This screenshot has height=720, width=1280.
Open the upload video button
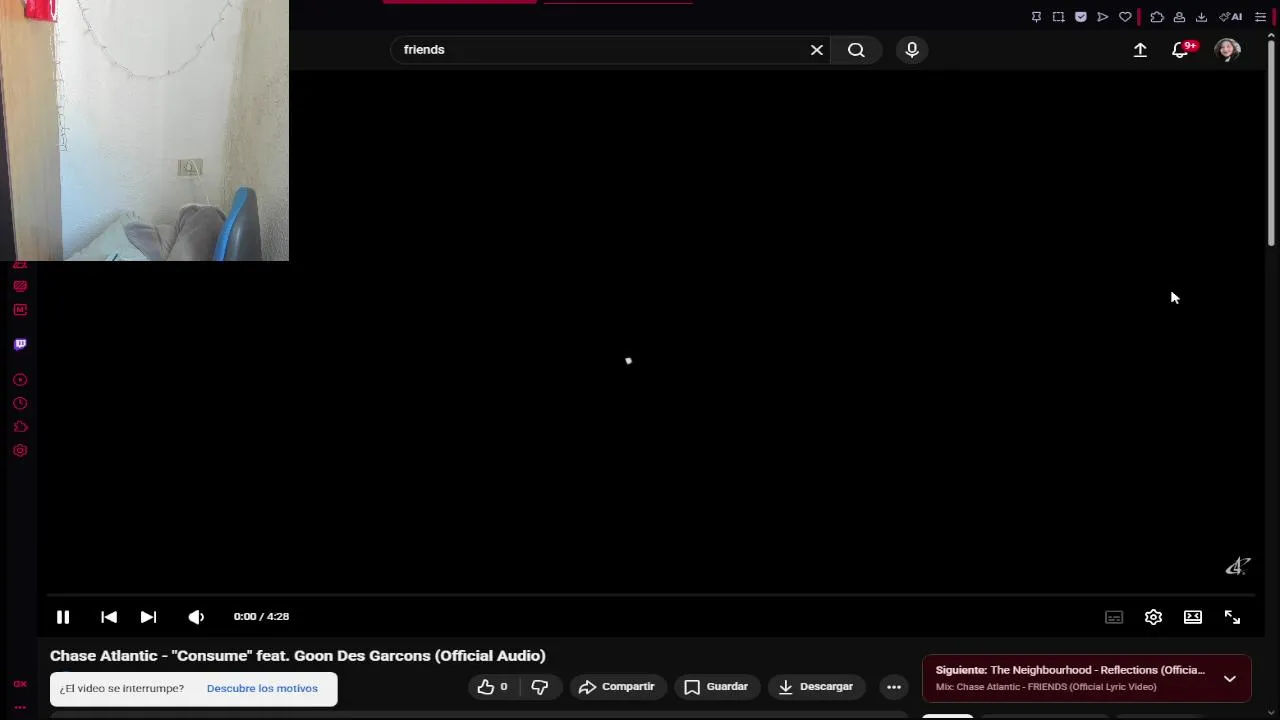[1140, 50]
